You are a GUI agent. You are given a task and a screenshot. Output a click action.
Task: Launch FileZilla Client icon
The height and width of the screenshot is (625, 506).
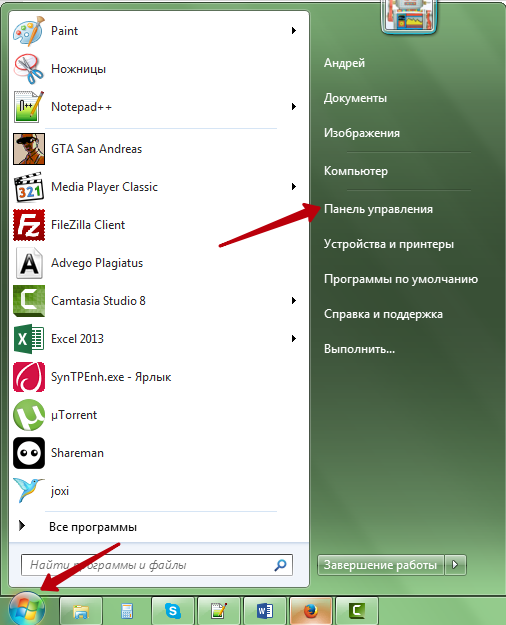[x=29, y=225]
